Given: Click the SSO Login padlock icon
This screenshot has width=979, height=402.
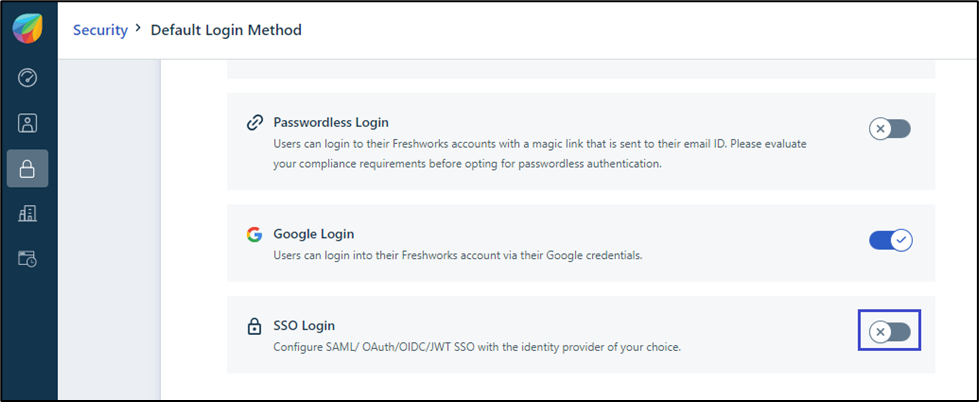Looking at the screenshot, I should click(x=254, y=327).
